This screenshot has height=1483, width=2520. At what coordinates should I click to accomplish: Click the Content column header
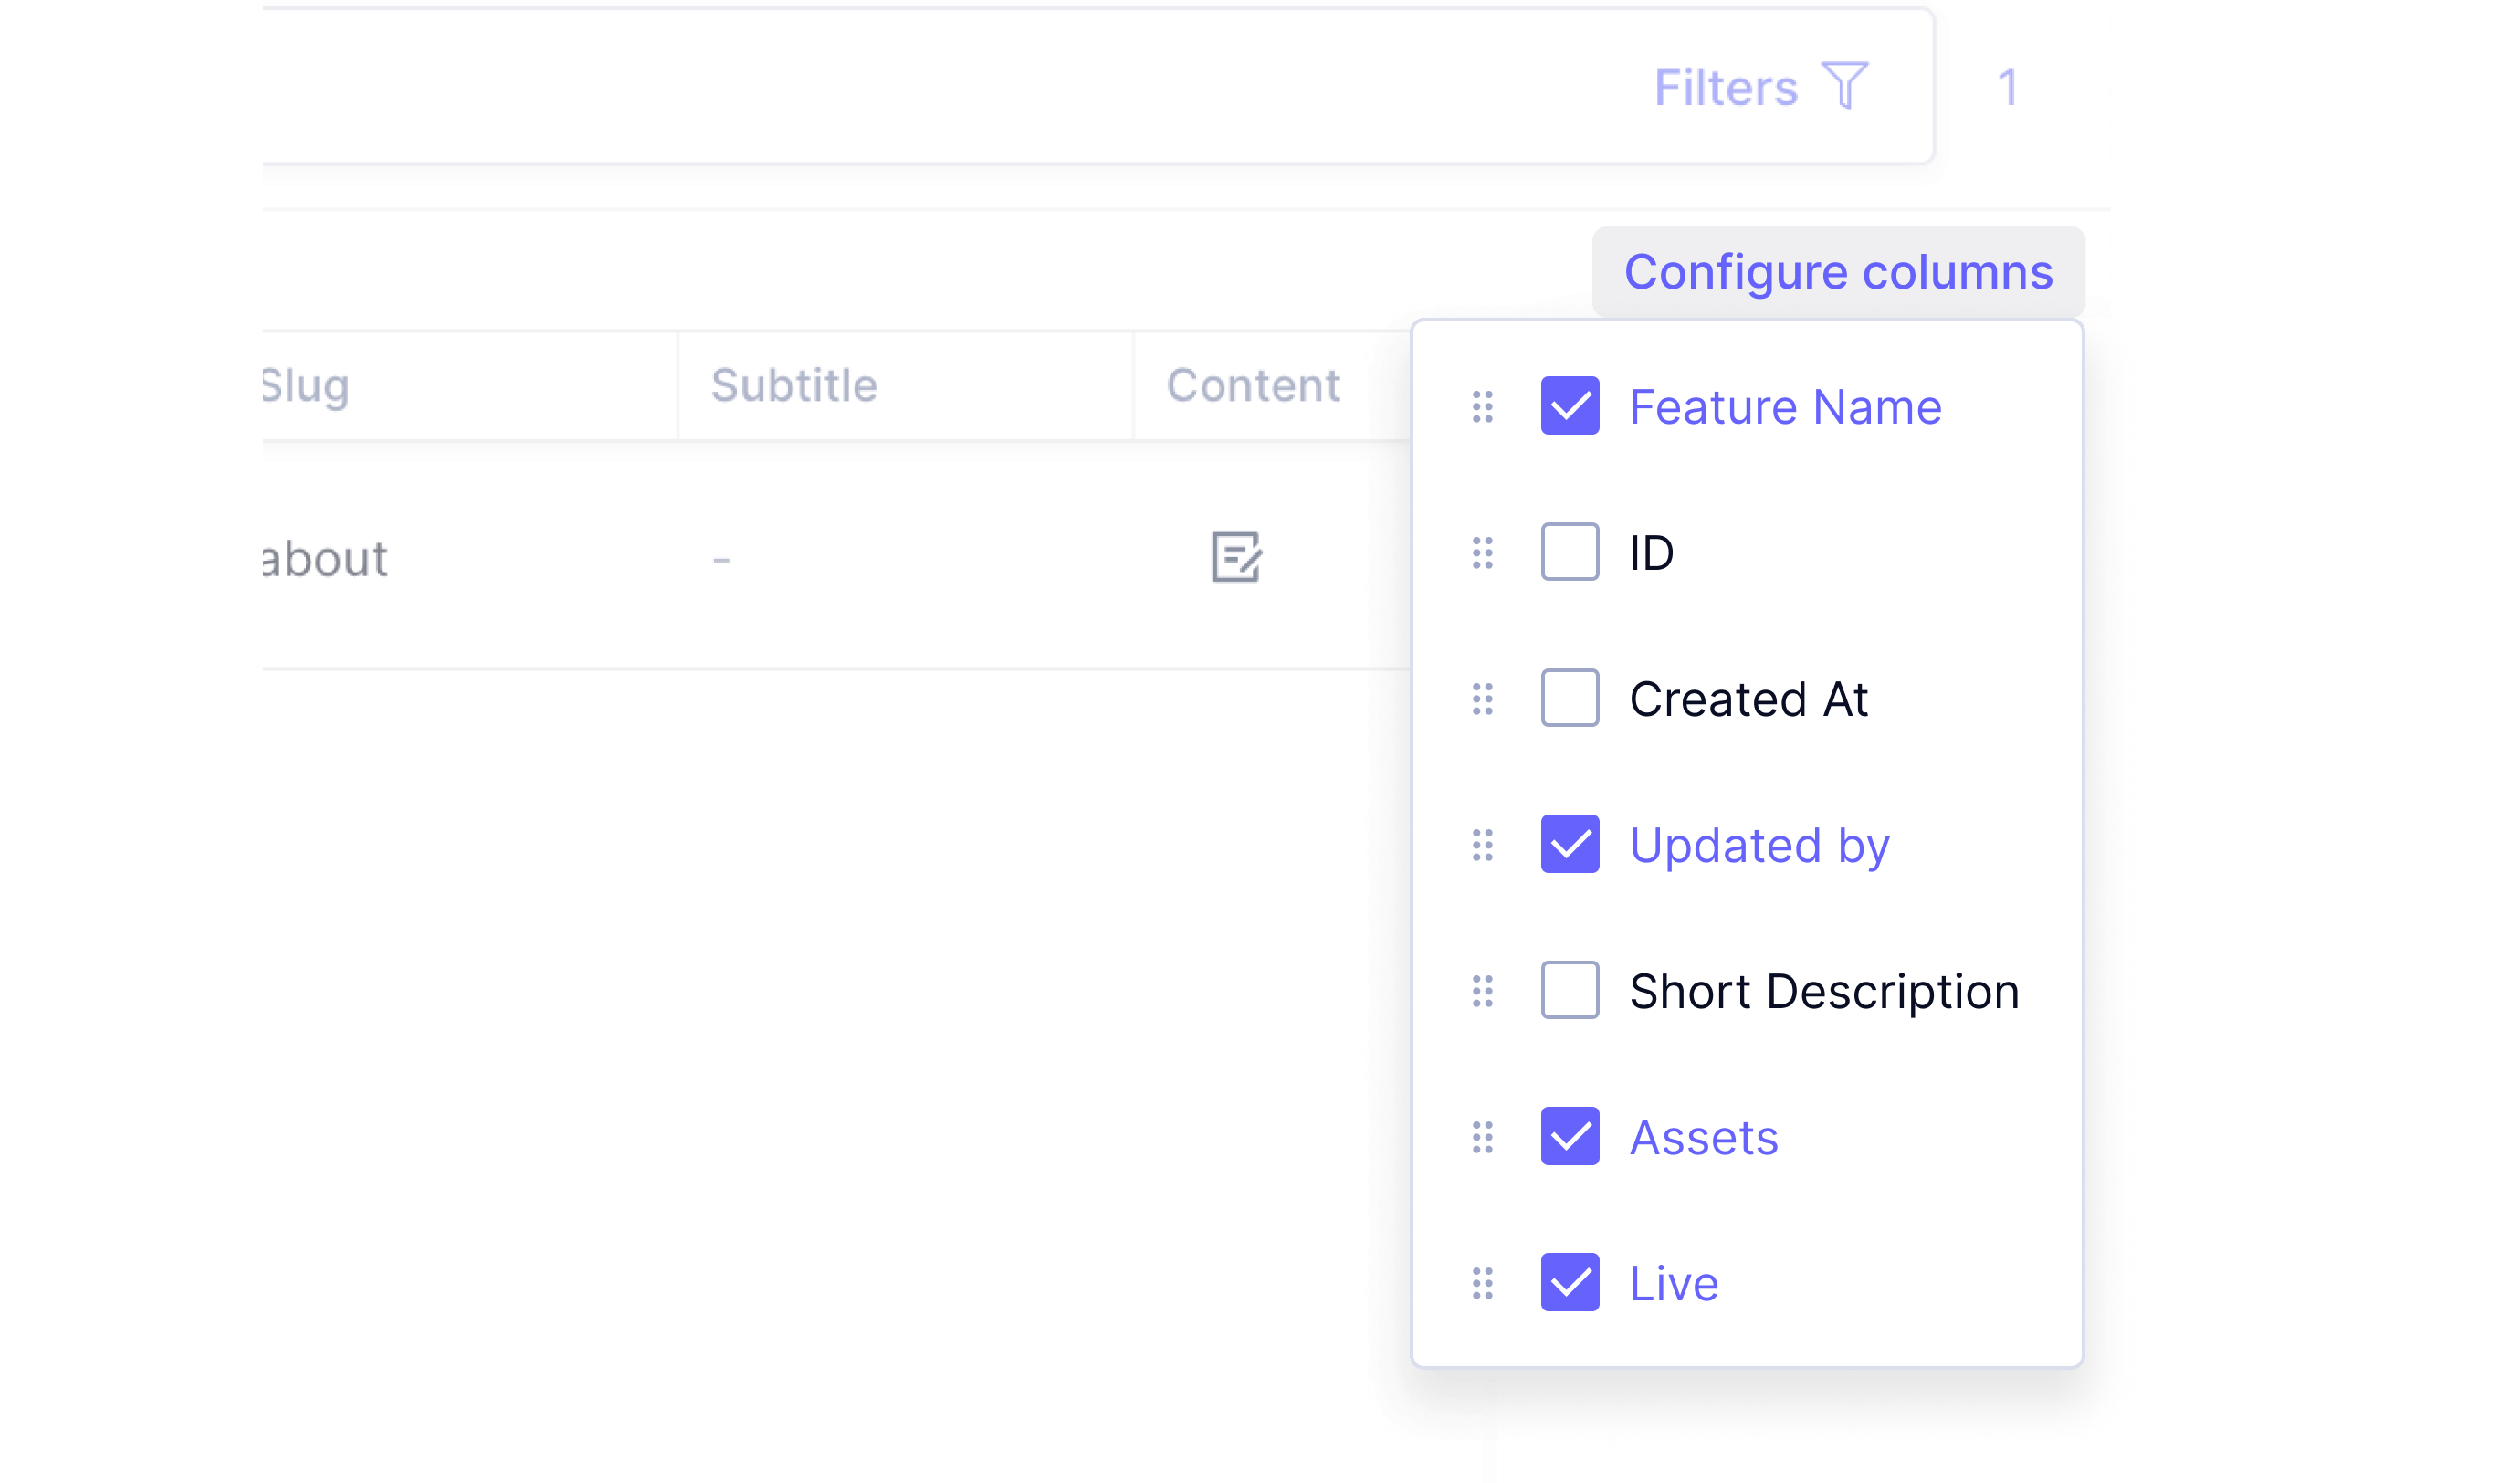click(x=1252, y=385)
